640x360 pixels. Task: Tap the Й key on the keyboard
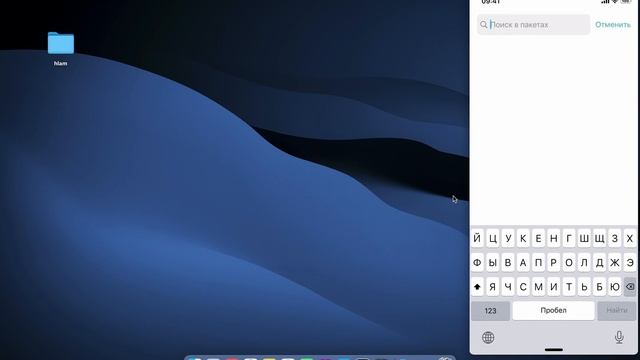pyautogui.click(x=477, y=238)
